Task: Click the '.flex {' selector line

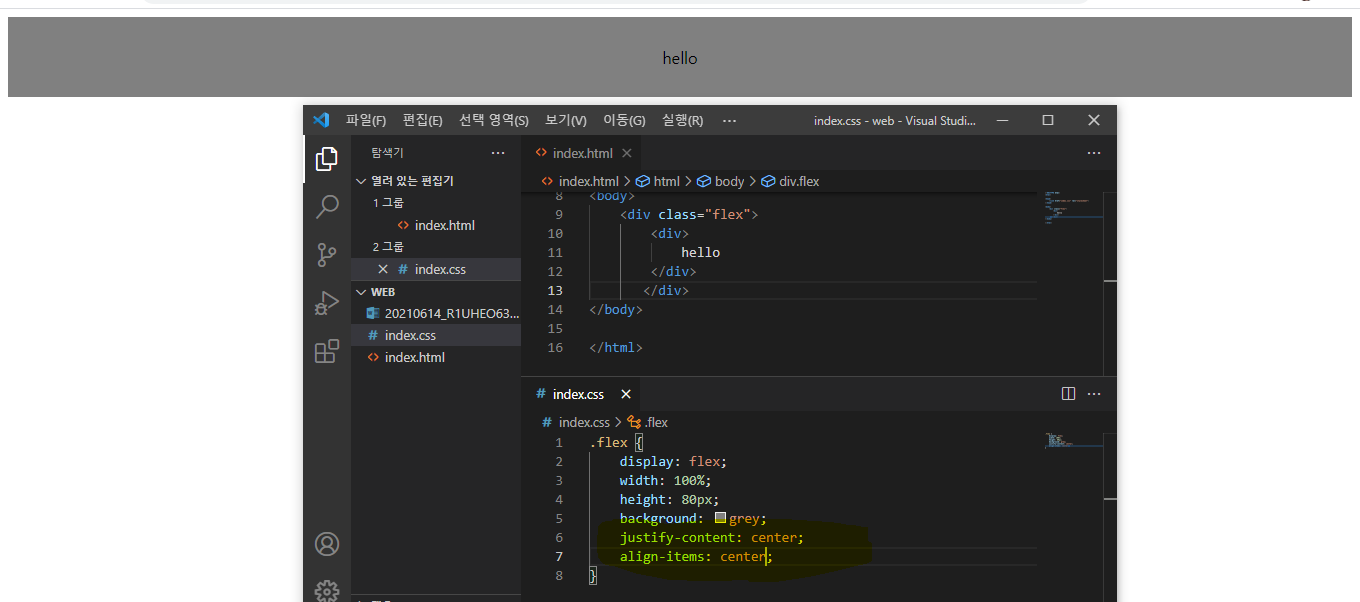Action: 617,442
